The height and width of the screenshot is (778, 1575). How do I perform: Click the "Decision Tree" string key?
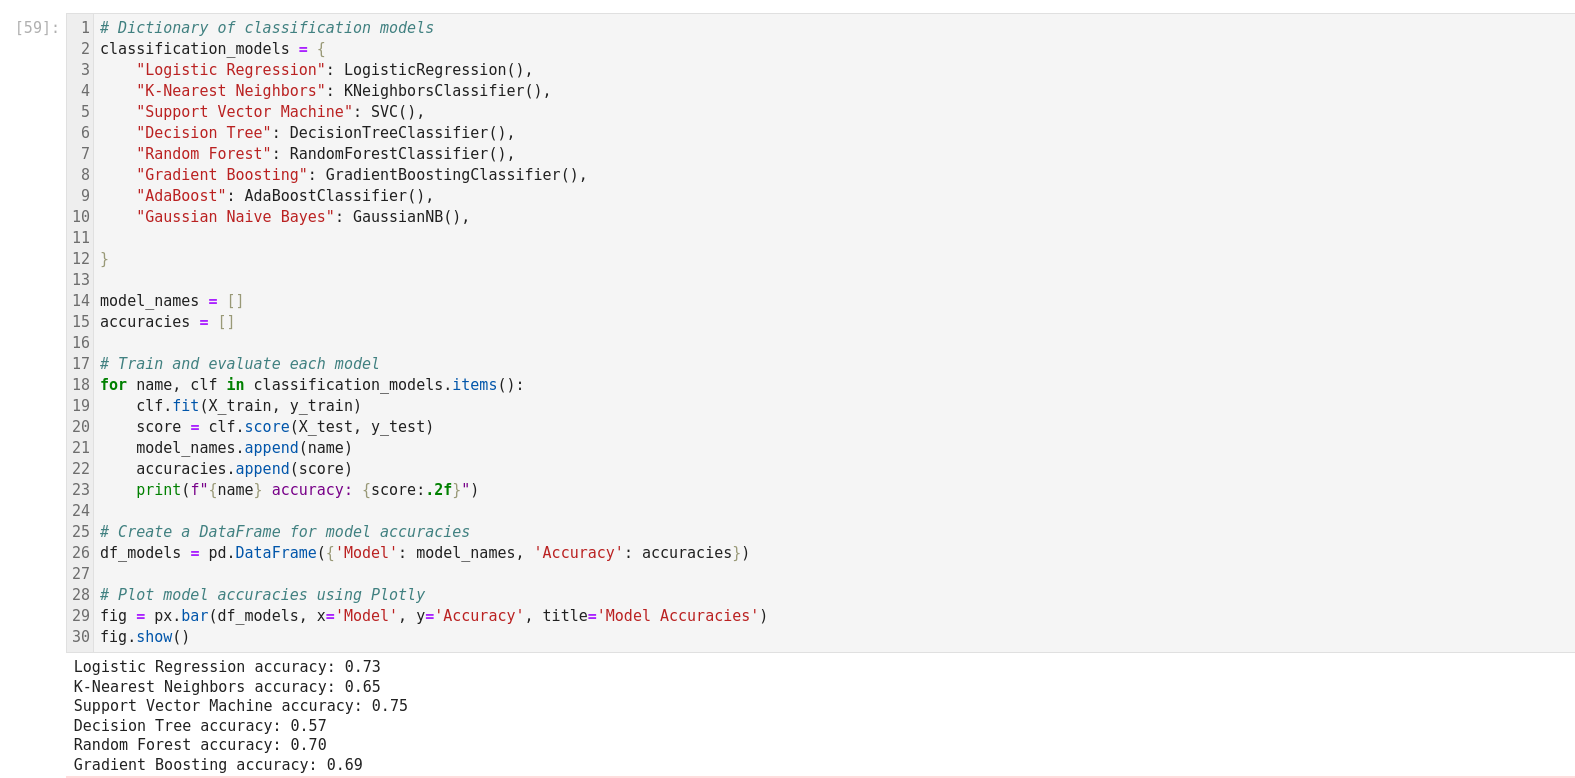(x=204, y=133)
